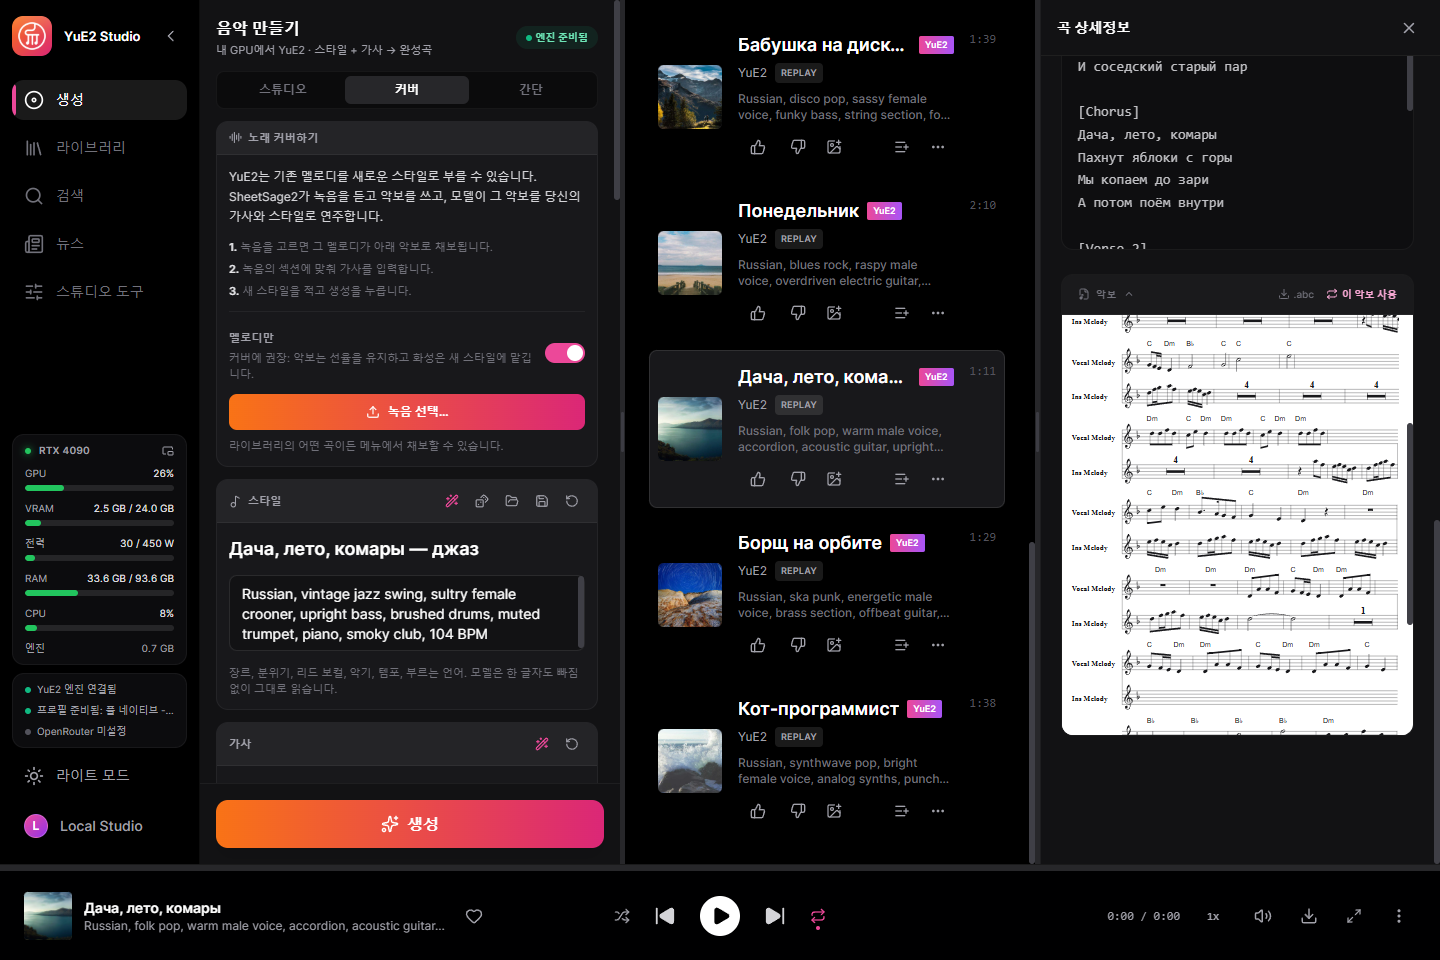This screenshot has width=1440, height=960.
Task: Click the large 생성 generate button
Action: coord(410,824)
